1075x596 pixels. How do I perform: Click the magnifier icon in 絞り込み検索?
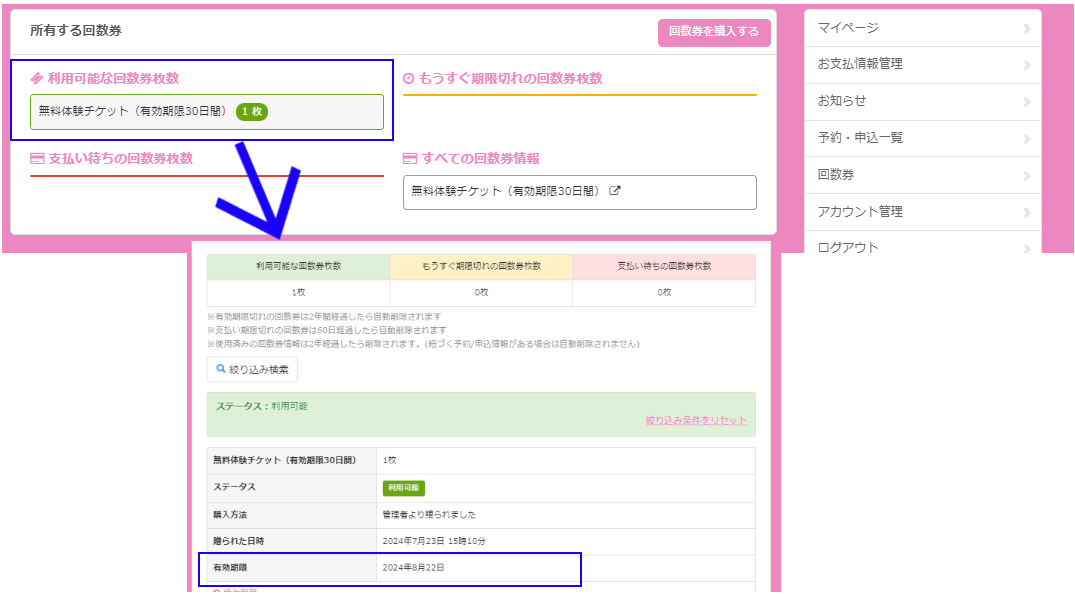click(x=222, y=369)
